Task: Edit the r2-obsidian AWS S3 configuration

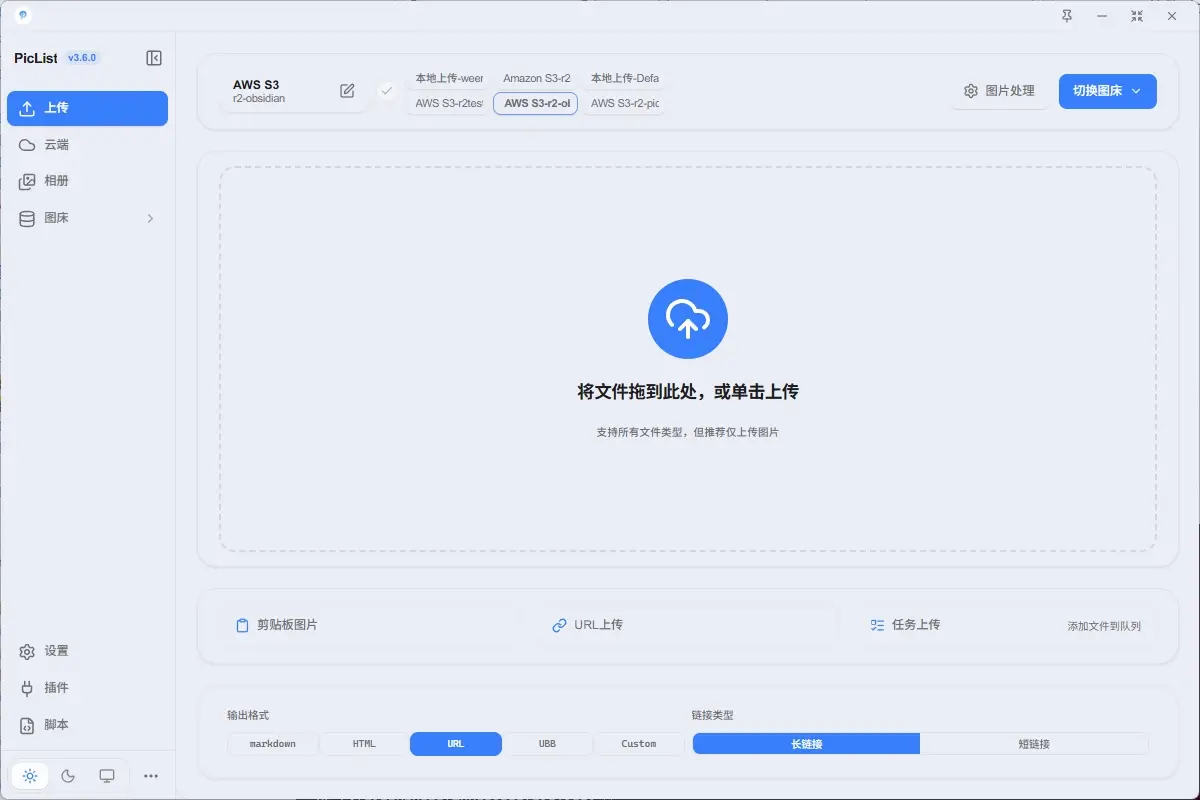Action: tap(347, 91)
